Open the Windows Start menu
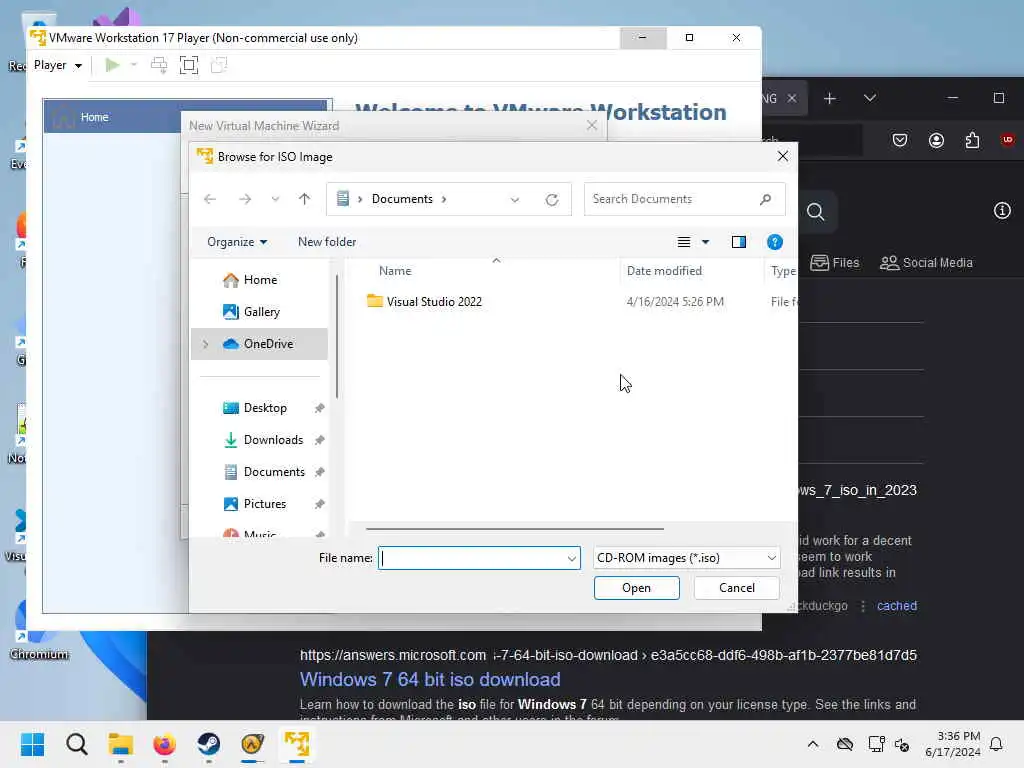The image size is (1024, 768). pyautogui.click(x=32, y=744)
